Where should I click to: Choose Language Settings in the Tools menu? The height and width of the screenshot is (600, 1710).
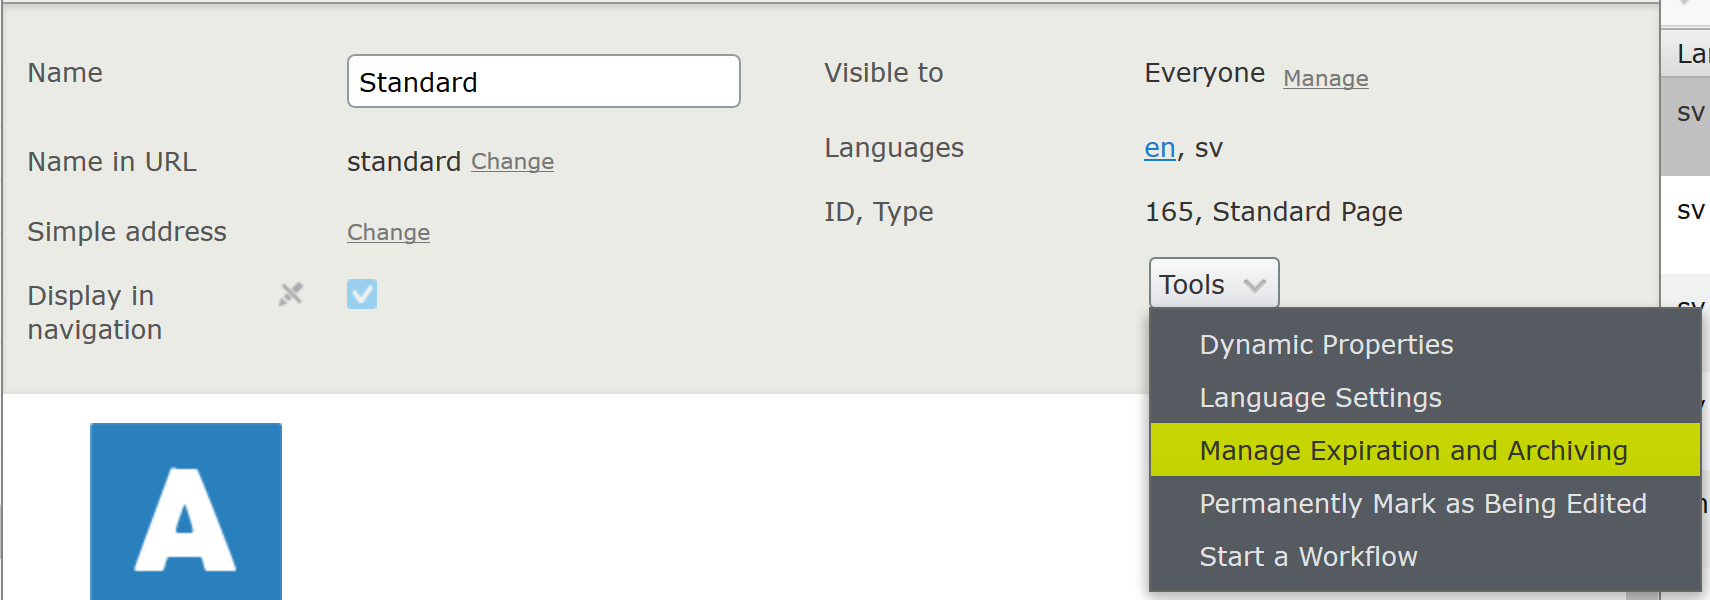pyautogui.click(x=1320, y=398)
